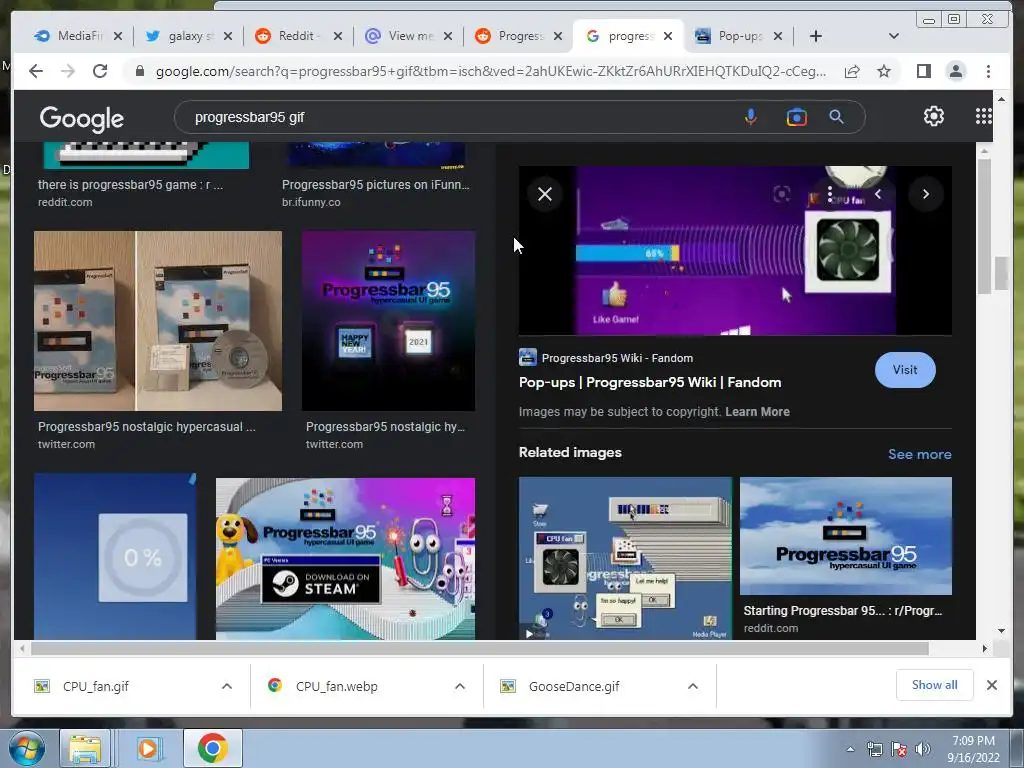Open the Chrome profile avatar
1024x768 pixels.
point(955,71)
